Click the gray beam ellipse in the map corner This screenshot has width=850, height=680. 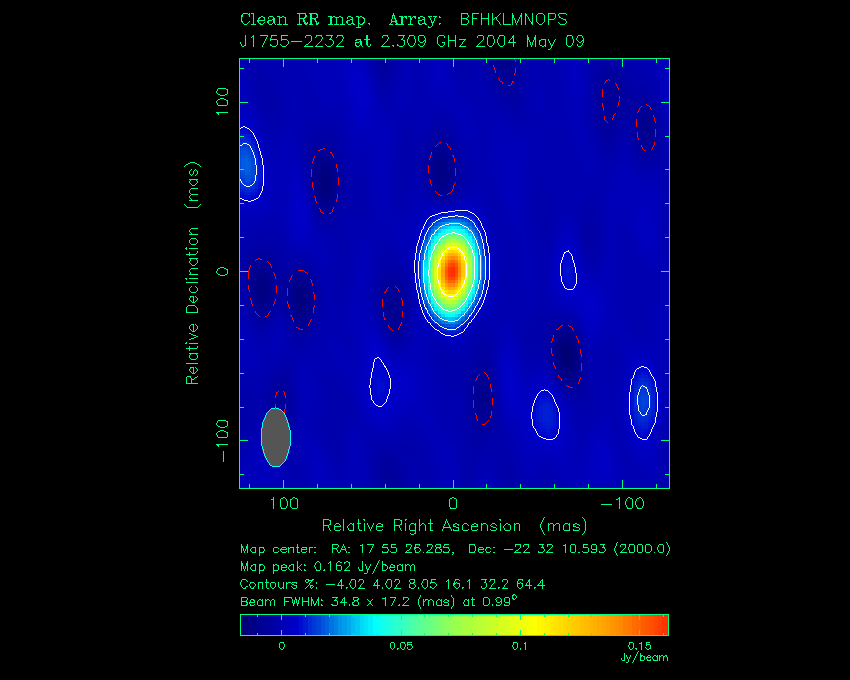point(276,437)
